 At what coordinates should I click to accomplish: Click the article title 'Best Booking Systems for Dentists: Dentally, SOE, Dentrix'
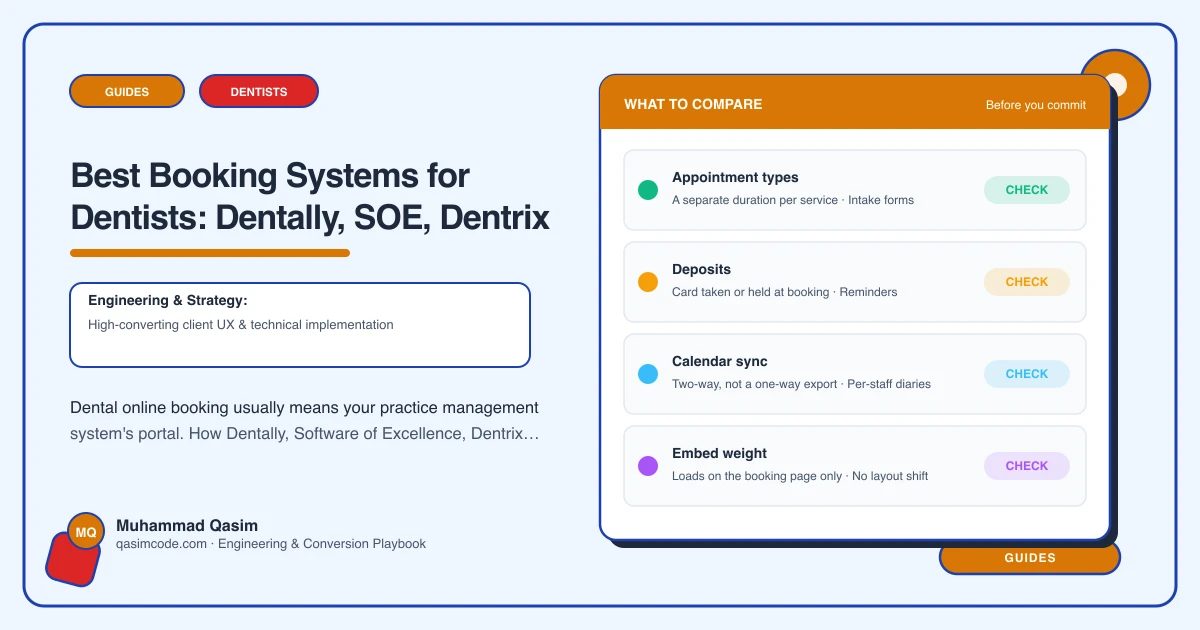310,197
